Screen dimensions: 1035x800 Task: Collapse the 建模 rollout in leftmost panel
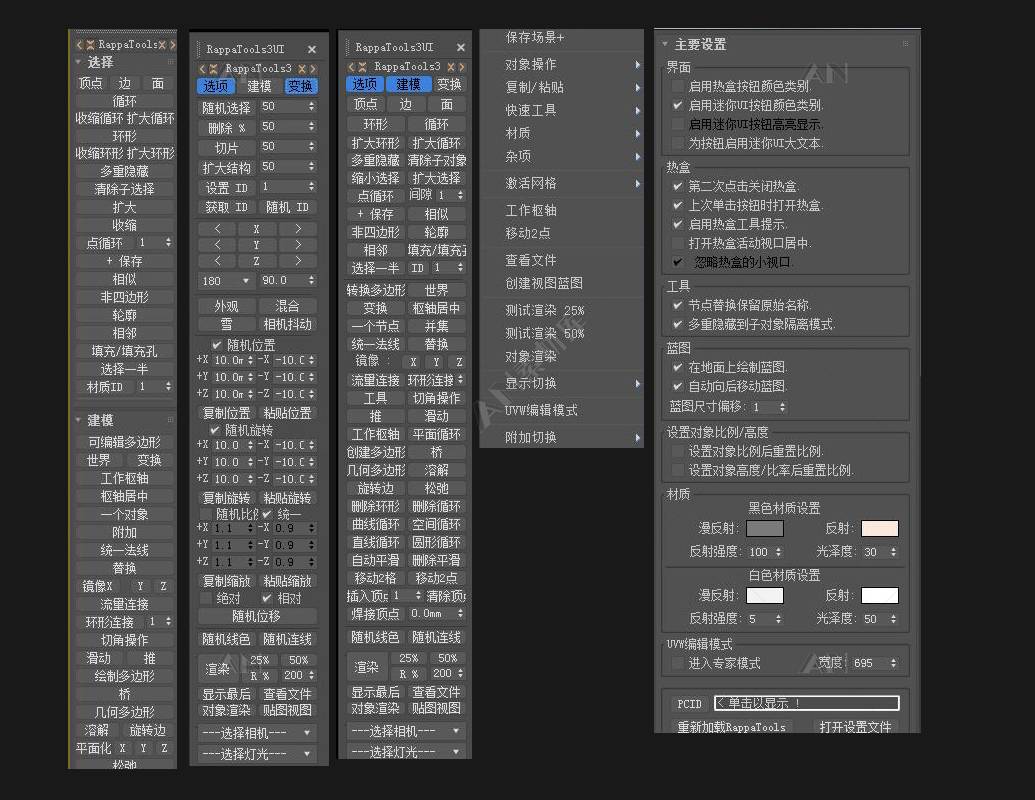tap(79, 420)
